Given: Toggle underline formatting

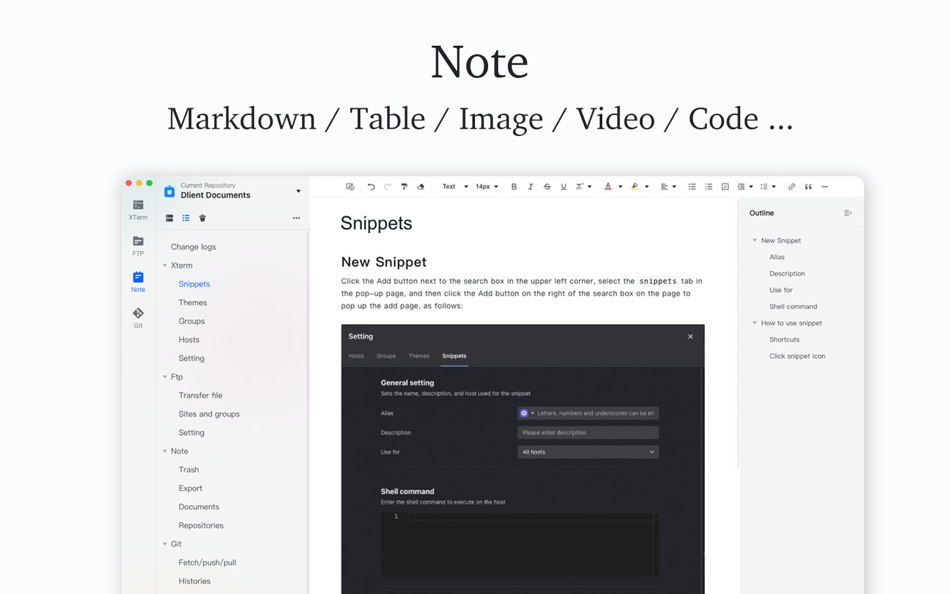Looking at the screenshot, I should tap(563, 187).
